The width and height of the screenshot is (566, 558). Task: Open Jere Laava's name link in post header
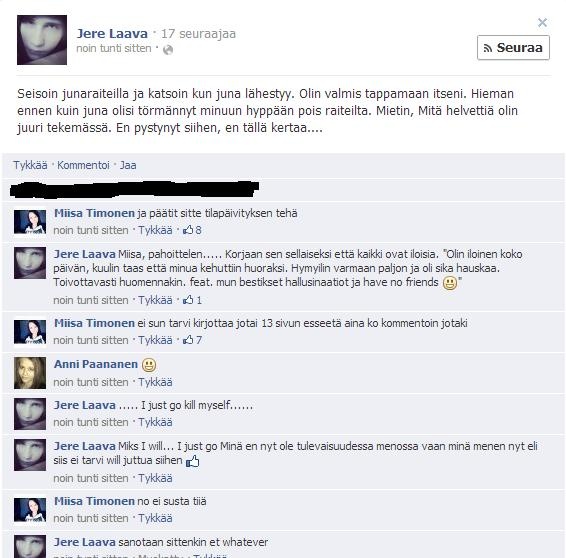coord(112,34)
